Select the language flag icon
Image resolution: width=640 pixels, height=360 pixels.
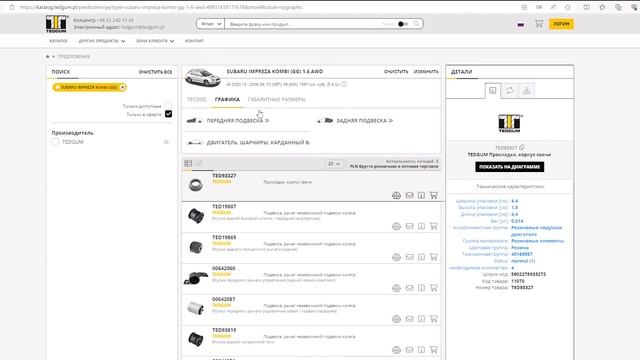click(x=521, y=24)
